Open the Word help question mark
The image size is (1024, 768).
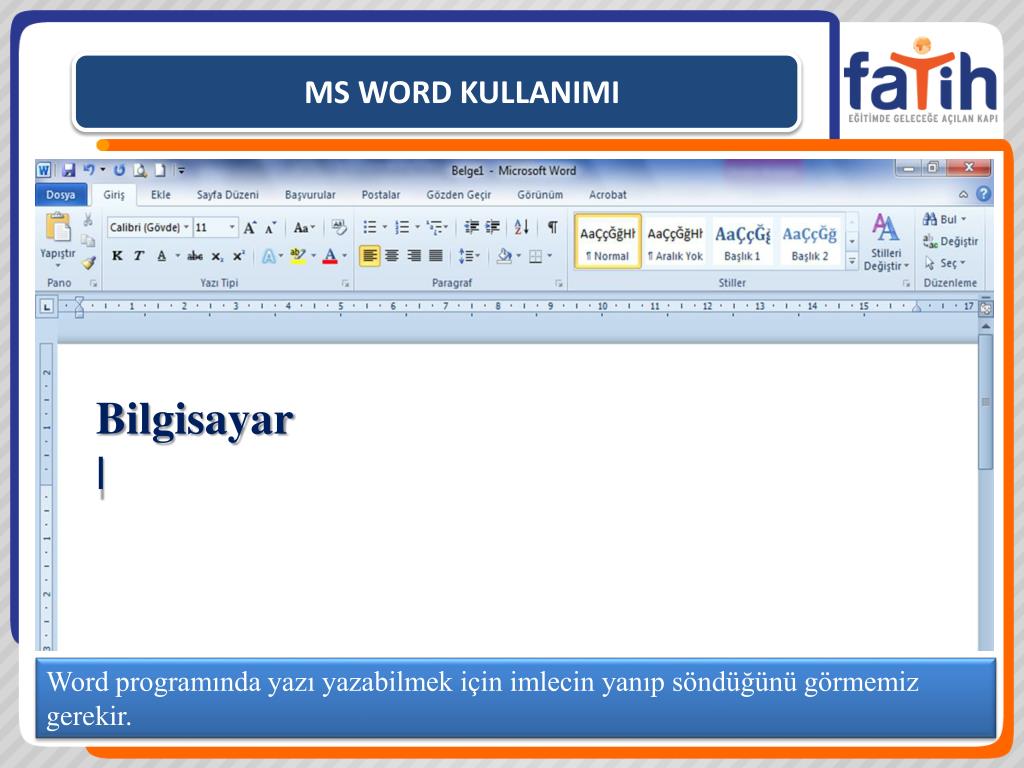983,194
